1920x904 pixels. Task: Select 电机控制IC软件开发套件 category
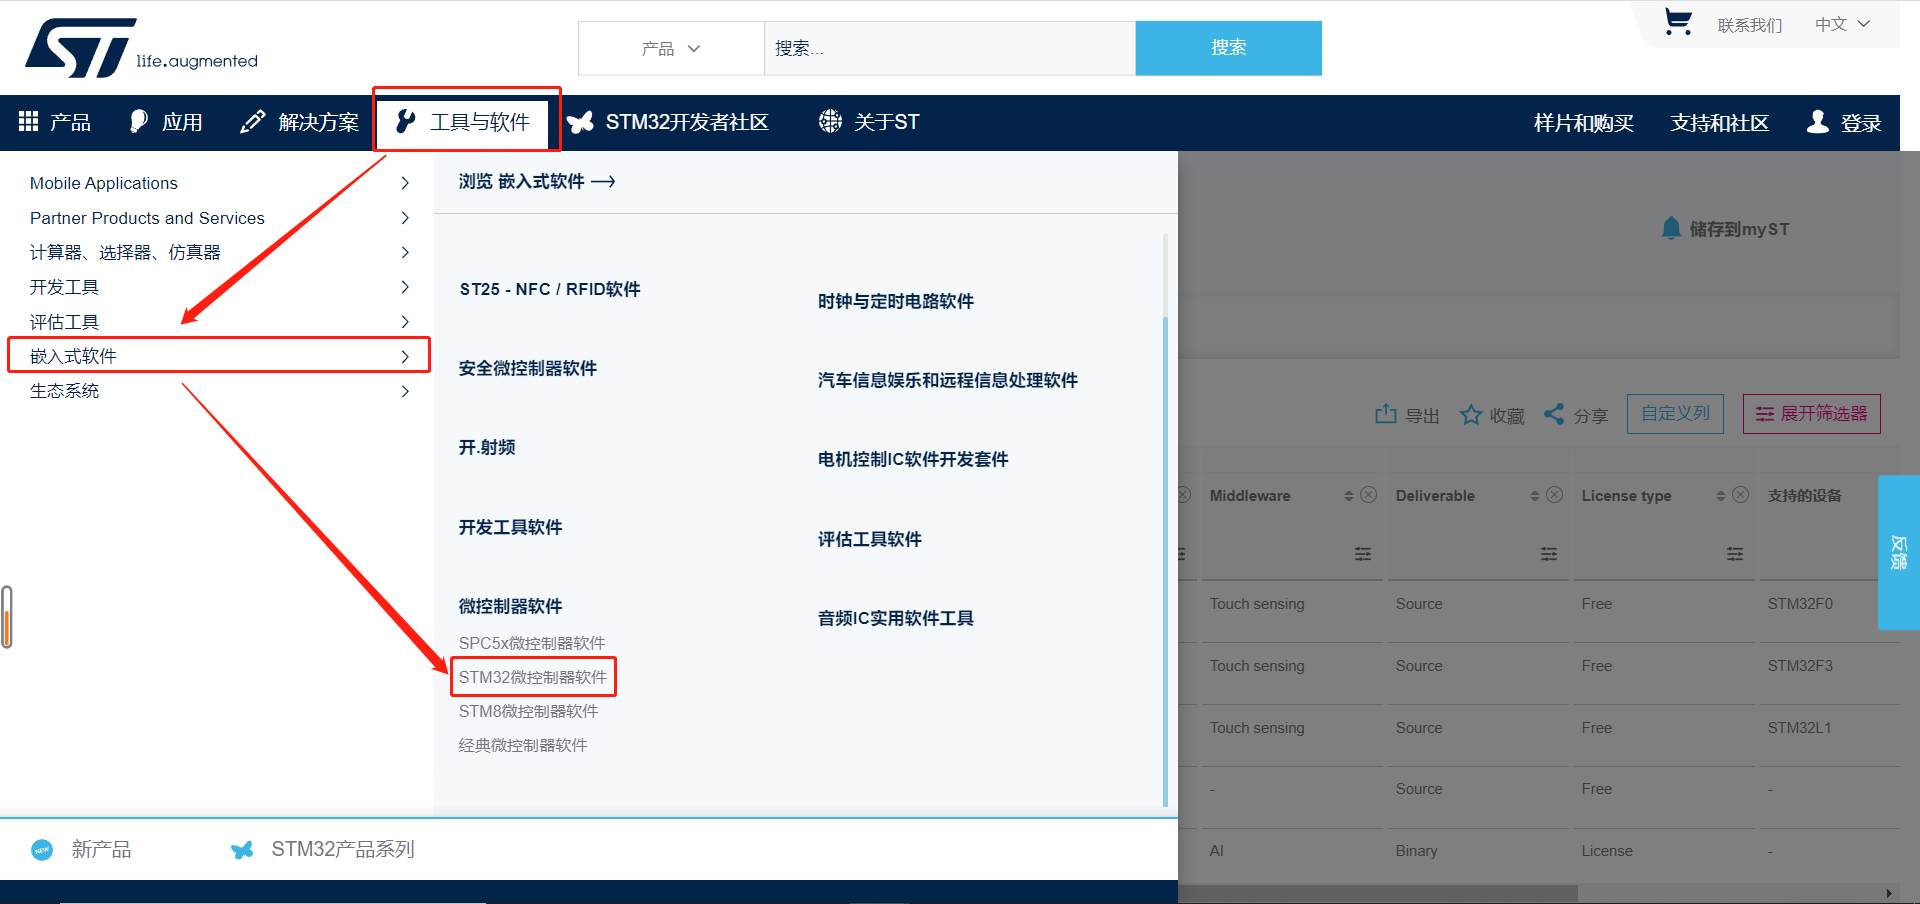[913, 459]
